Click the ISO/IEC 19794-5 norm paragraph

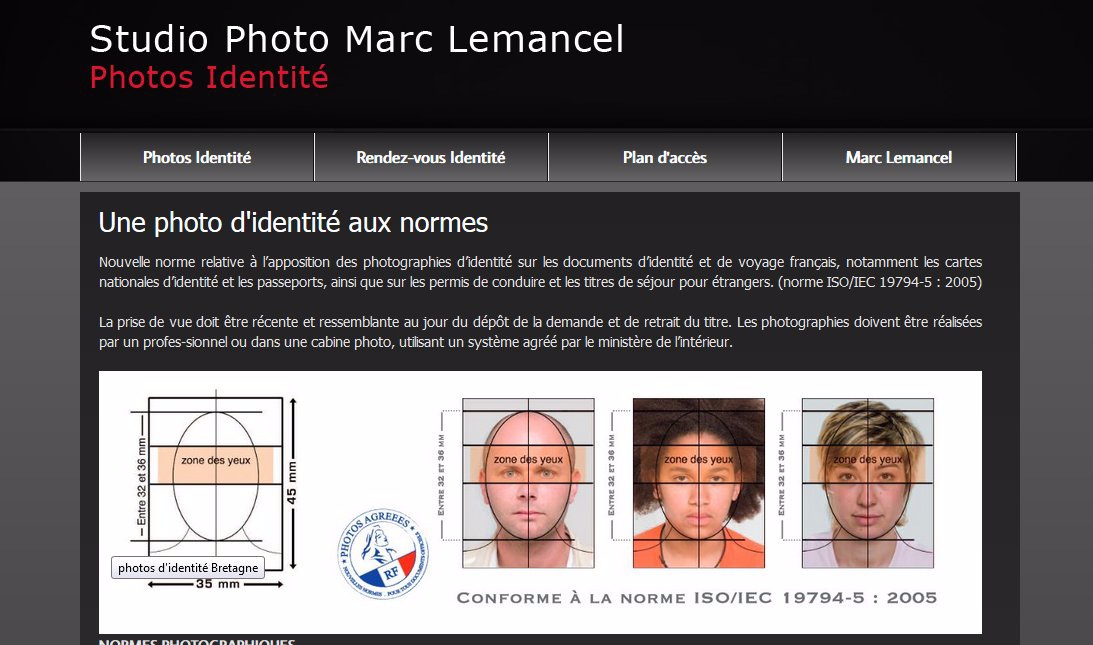(540, 272)
